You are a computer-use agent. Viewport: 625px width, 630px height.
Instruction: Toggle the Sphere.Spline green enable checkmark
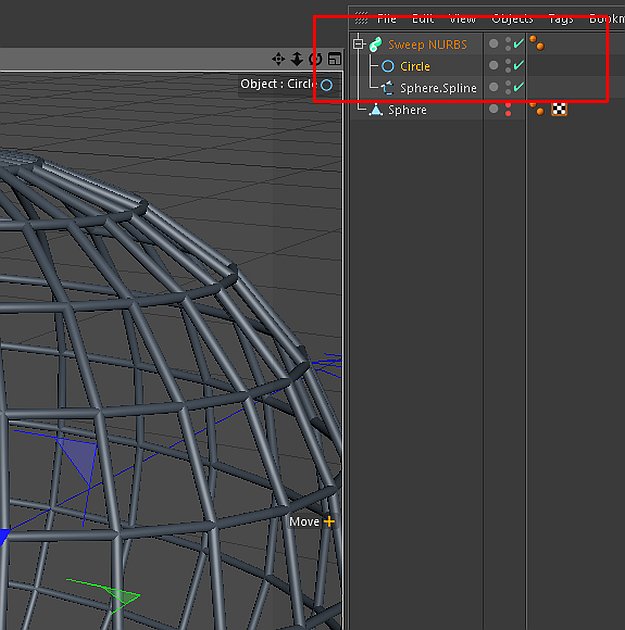(x=519, y=86)
